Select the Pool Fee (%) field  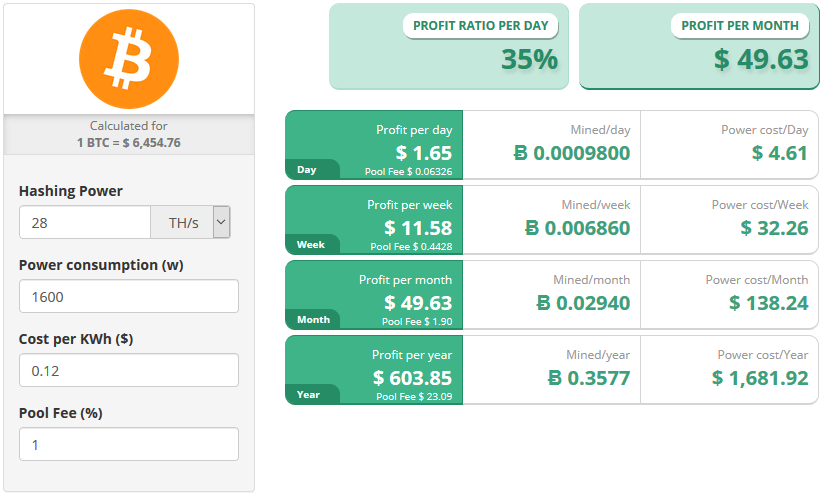click(128, 444)
